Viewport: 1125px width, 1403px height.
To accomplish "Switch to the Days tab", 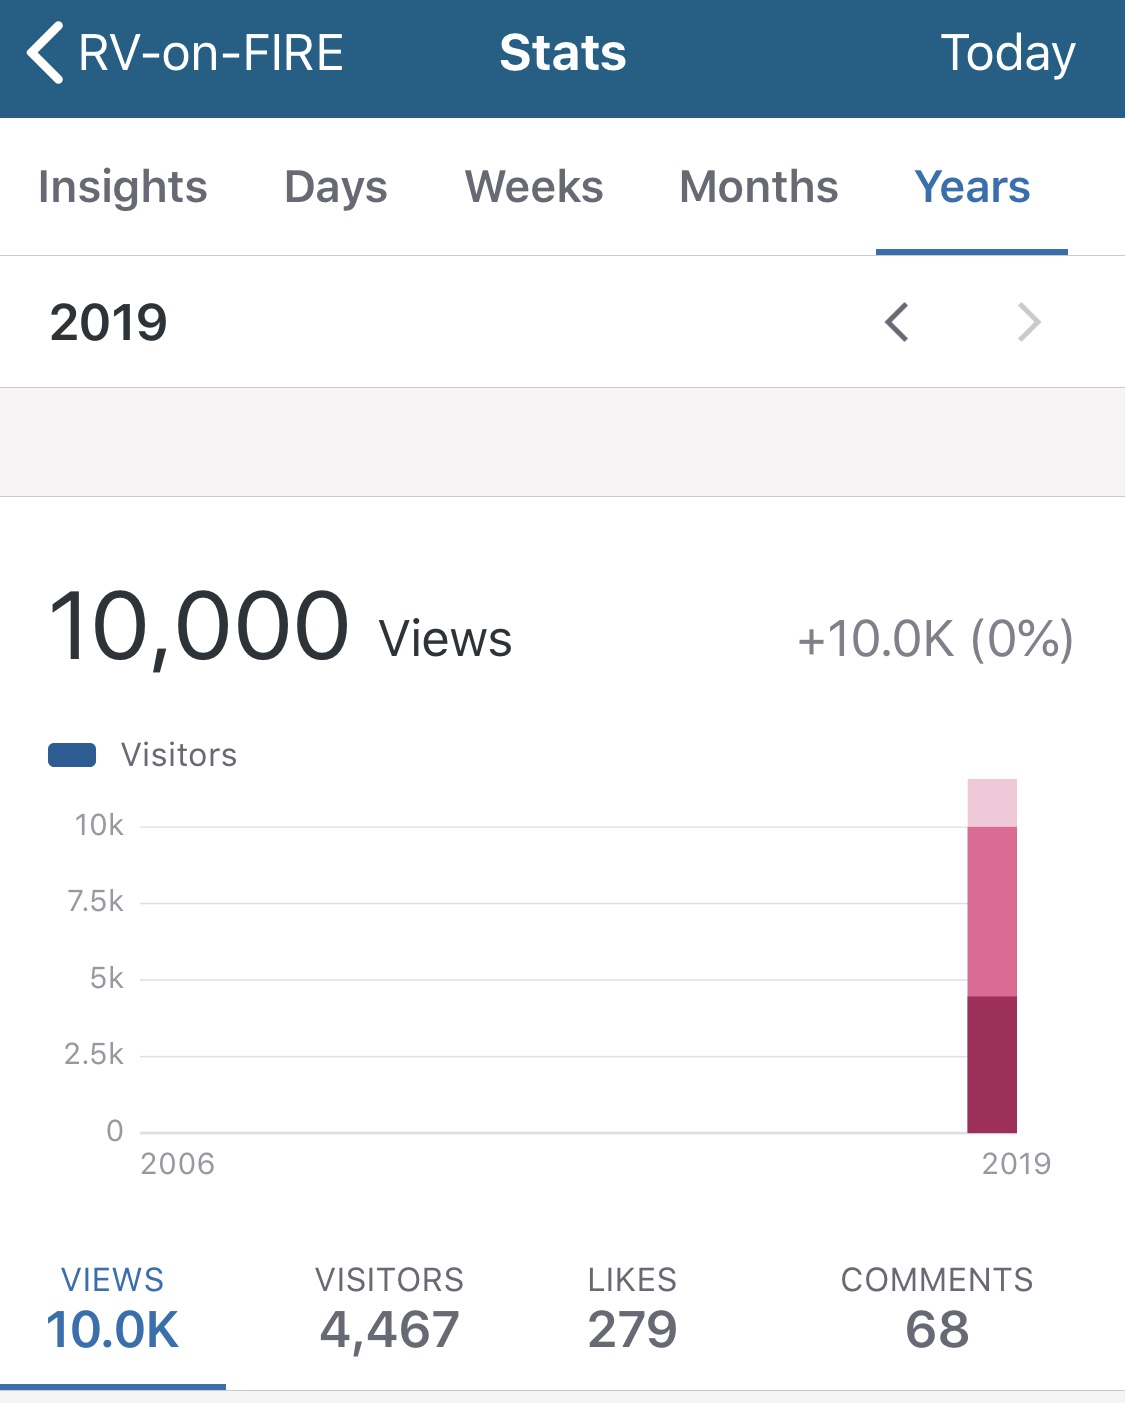I will pos(336,187).
